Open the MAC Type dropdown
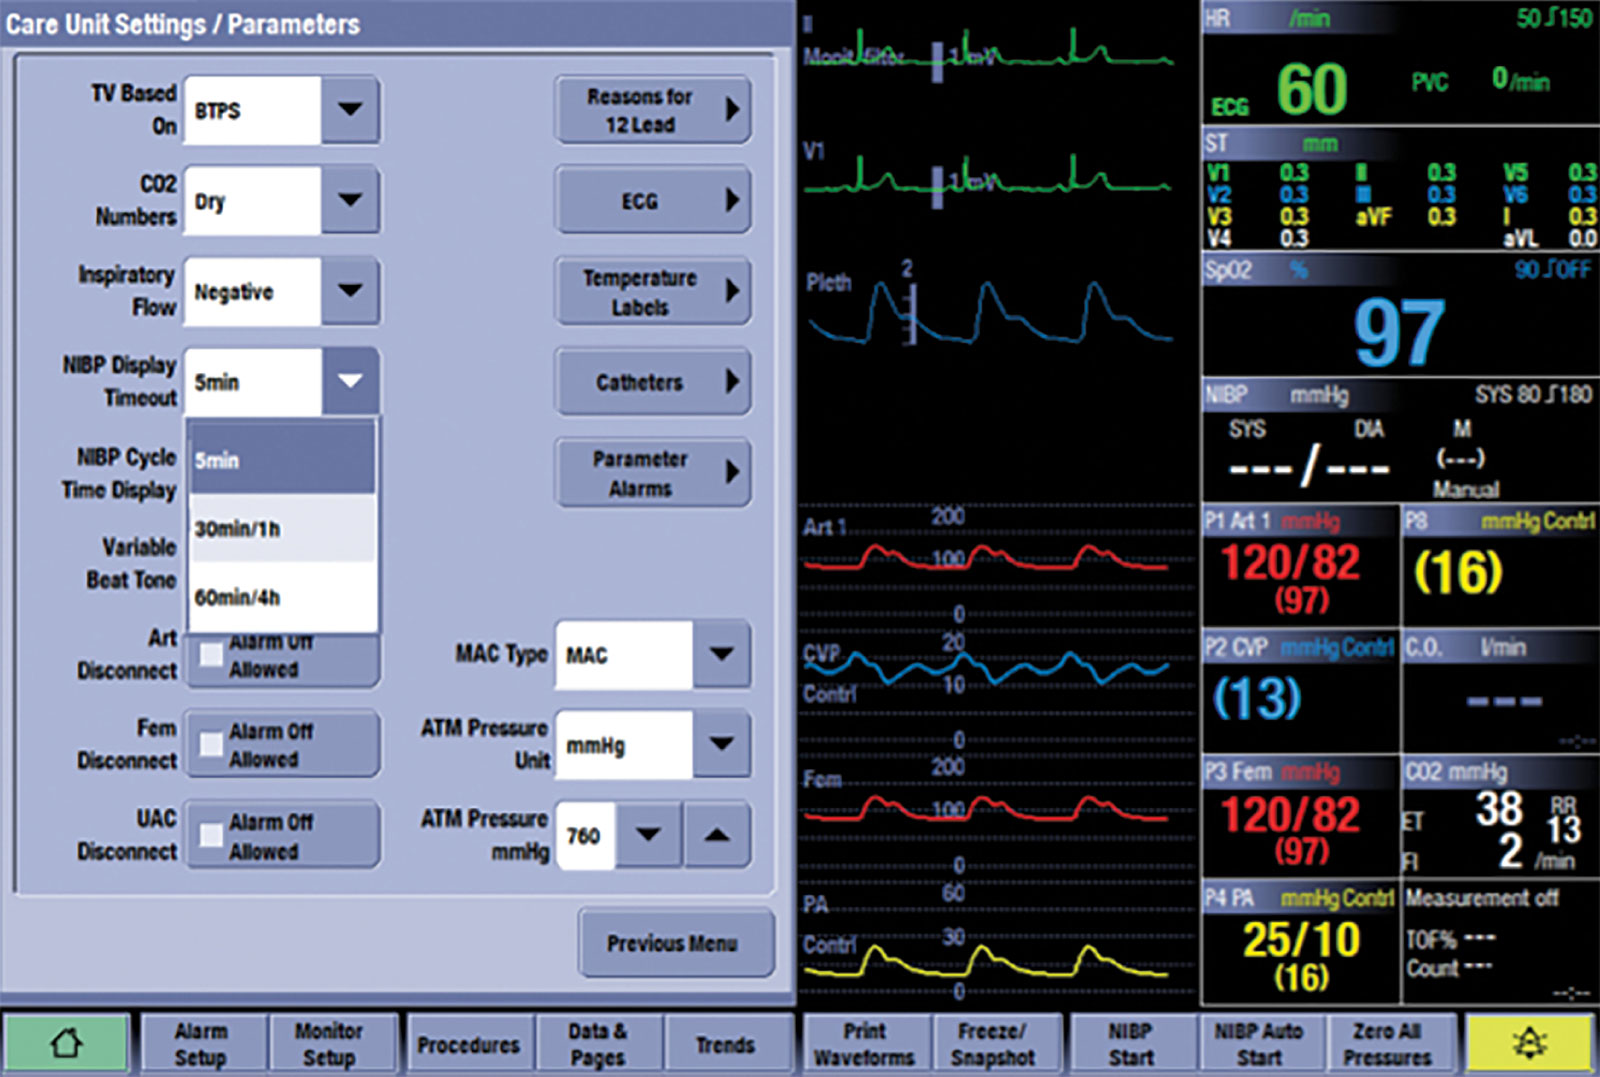This screenshot has width=1600, height=1077. (x=719, y=655)
